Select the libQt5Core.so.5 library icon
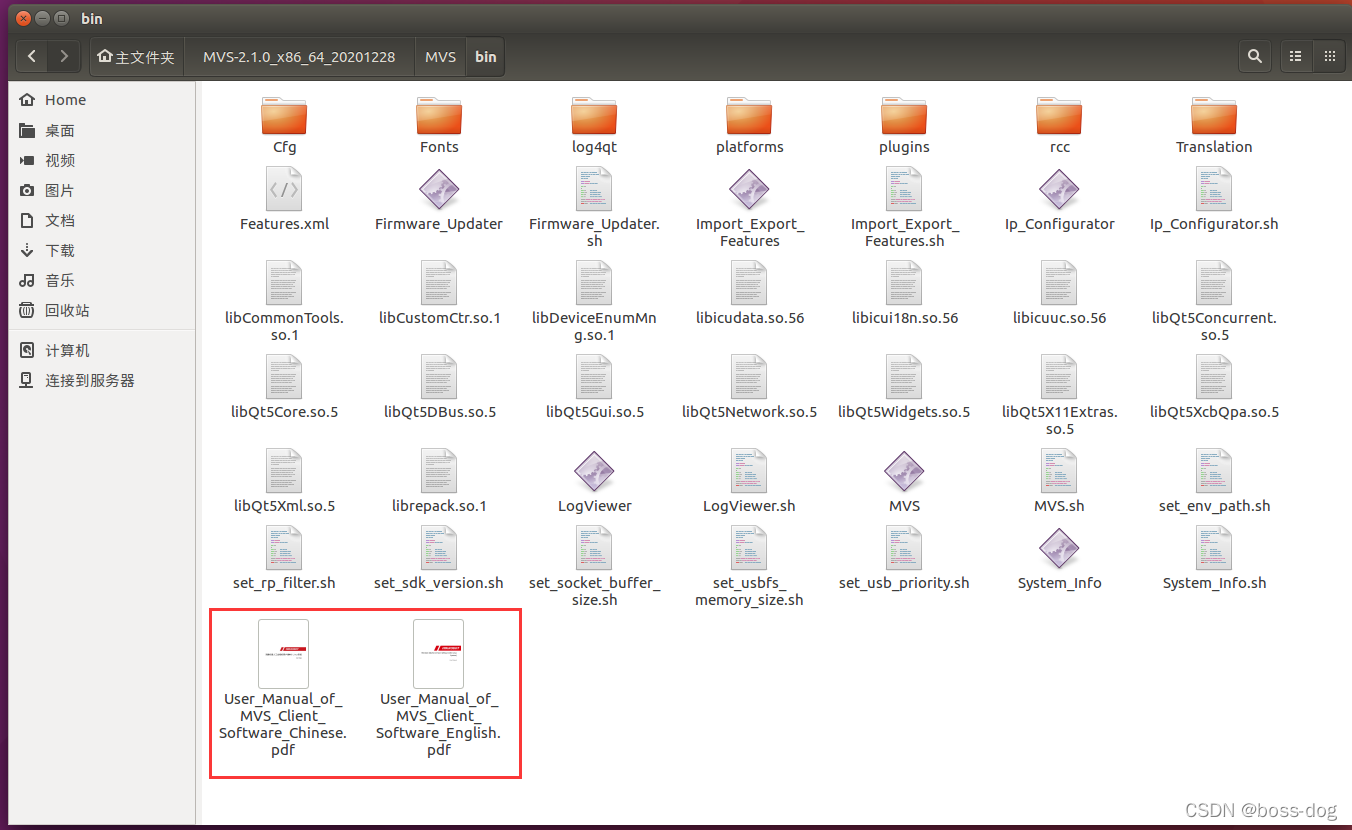1352x830 pixels. click(x=284, y=377)
